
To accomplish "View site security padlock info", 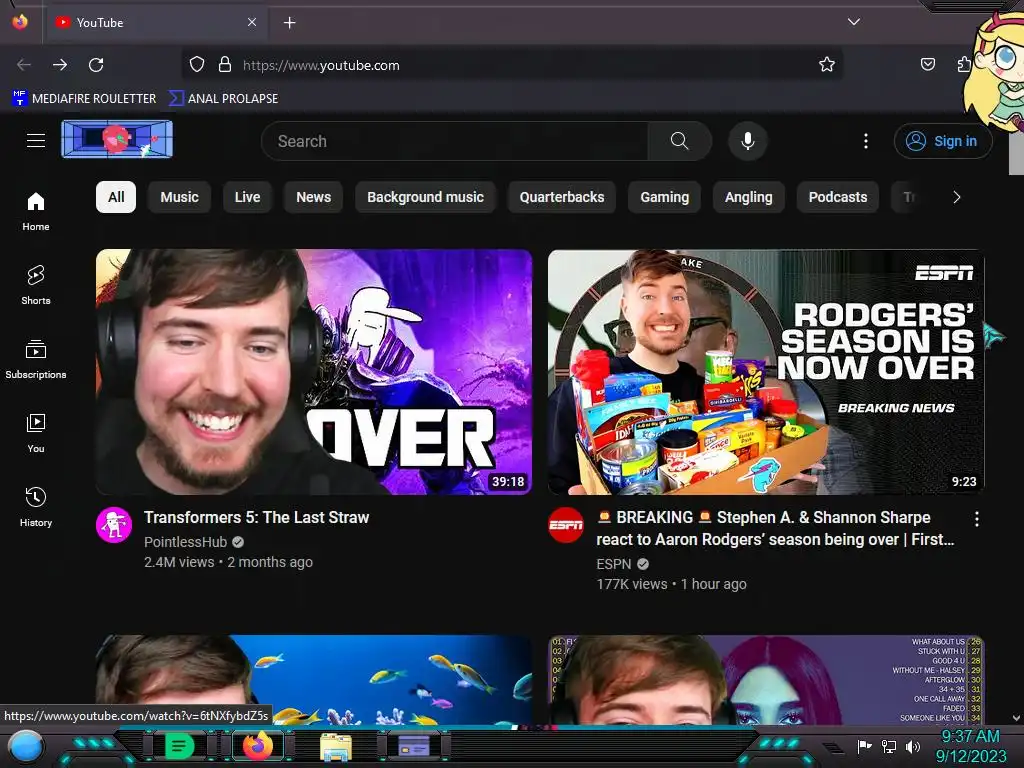I will 225,65.
